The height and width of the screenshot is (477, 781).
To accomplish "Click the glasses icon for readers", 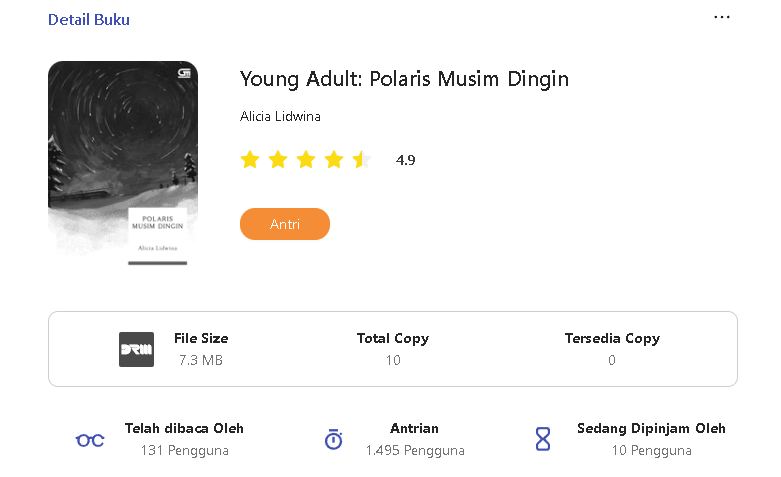I will [x=90, y=440].
